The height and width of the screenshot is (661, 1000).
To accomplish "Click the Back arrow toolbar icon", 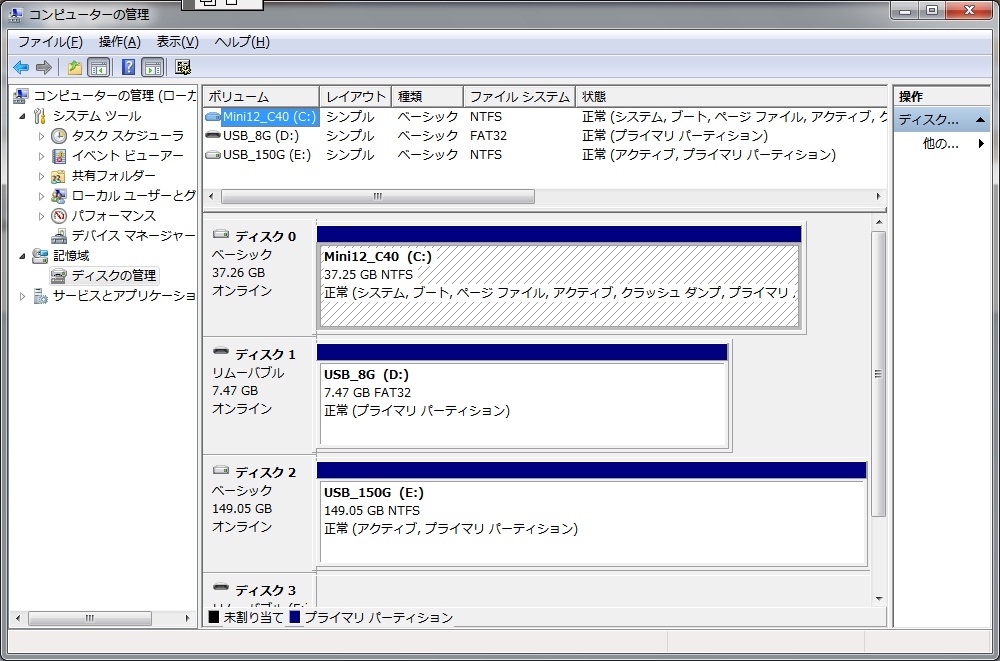I will [x=21, y=67].
